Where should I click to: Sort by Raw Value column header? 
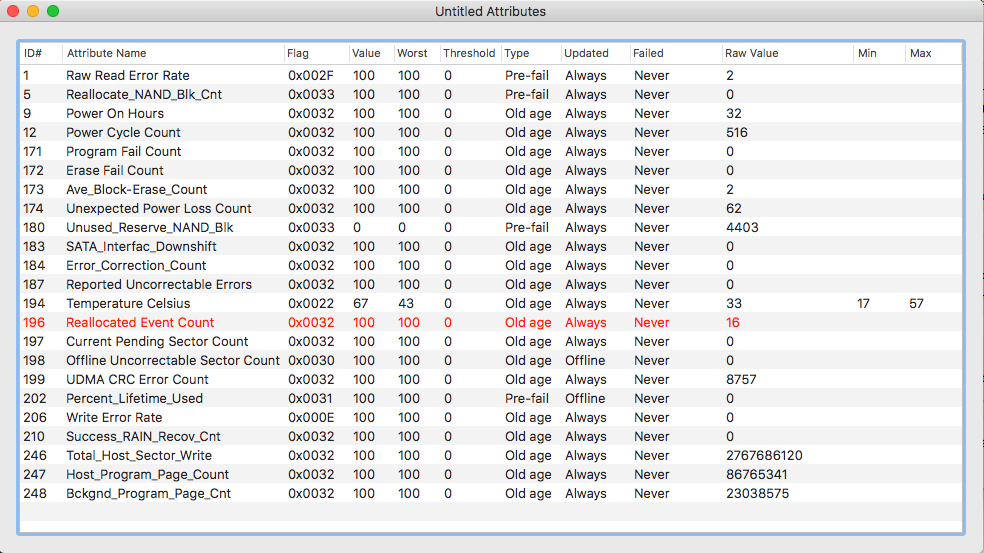click(787, 53)
